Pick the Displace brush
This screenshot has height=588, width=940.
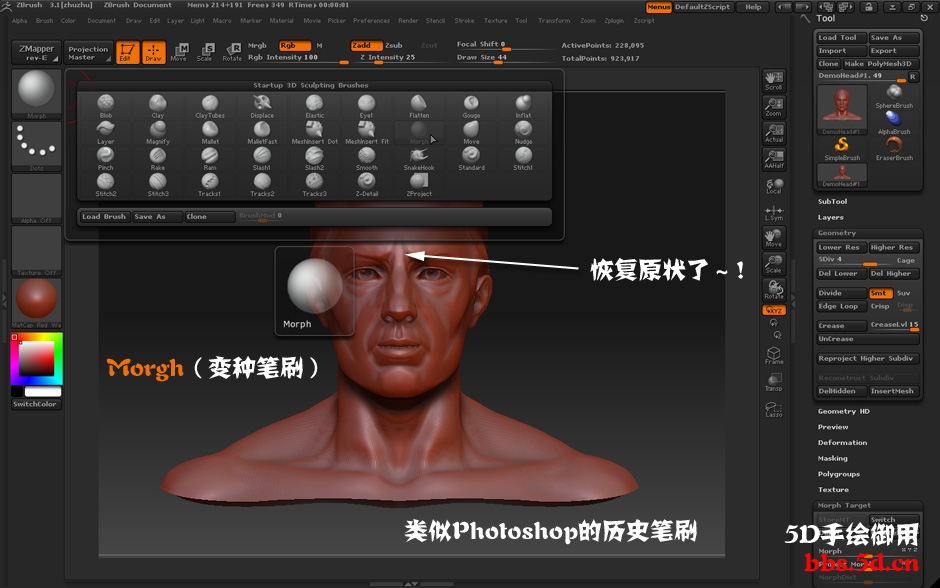point(262,106)
